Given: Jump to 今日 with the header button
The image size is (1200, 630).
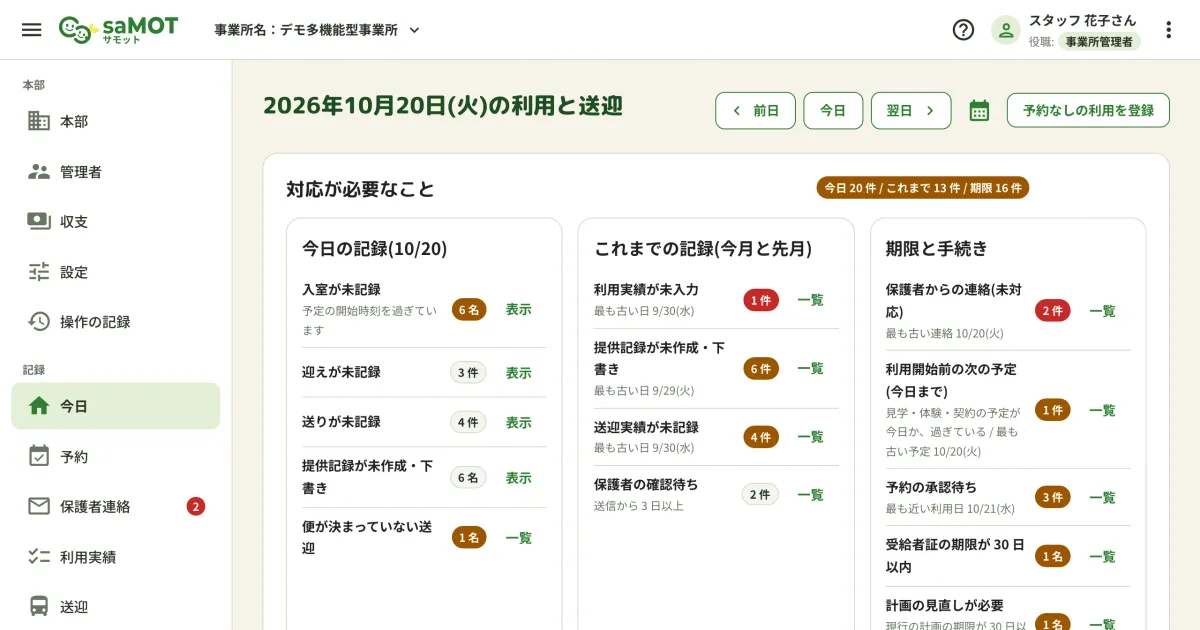Looking at the screenshot, I should coord(833,111).
